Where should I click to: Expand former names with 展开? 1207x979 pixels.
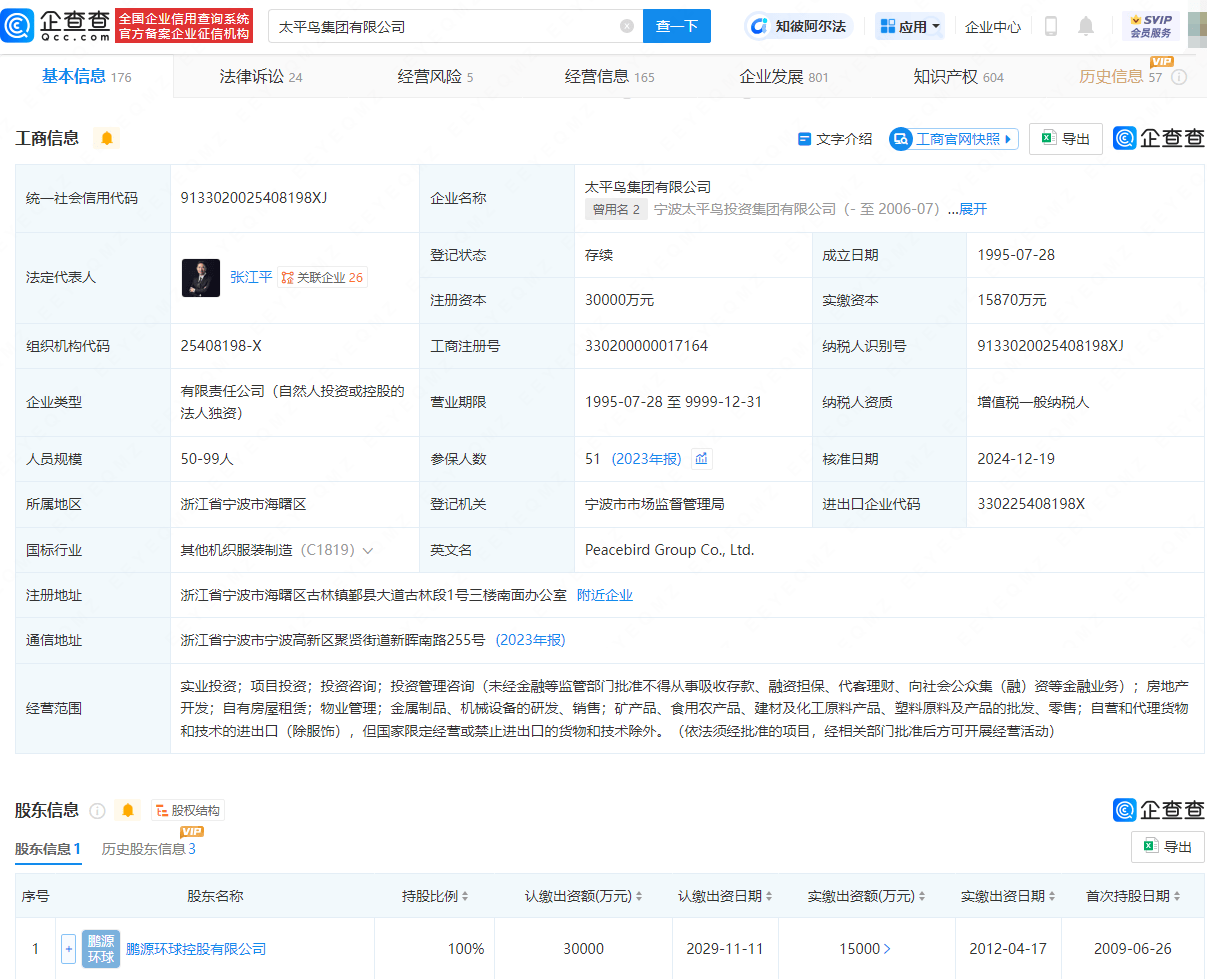(x=973, y=209)
